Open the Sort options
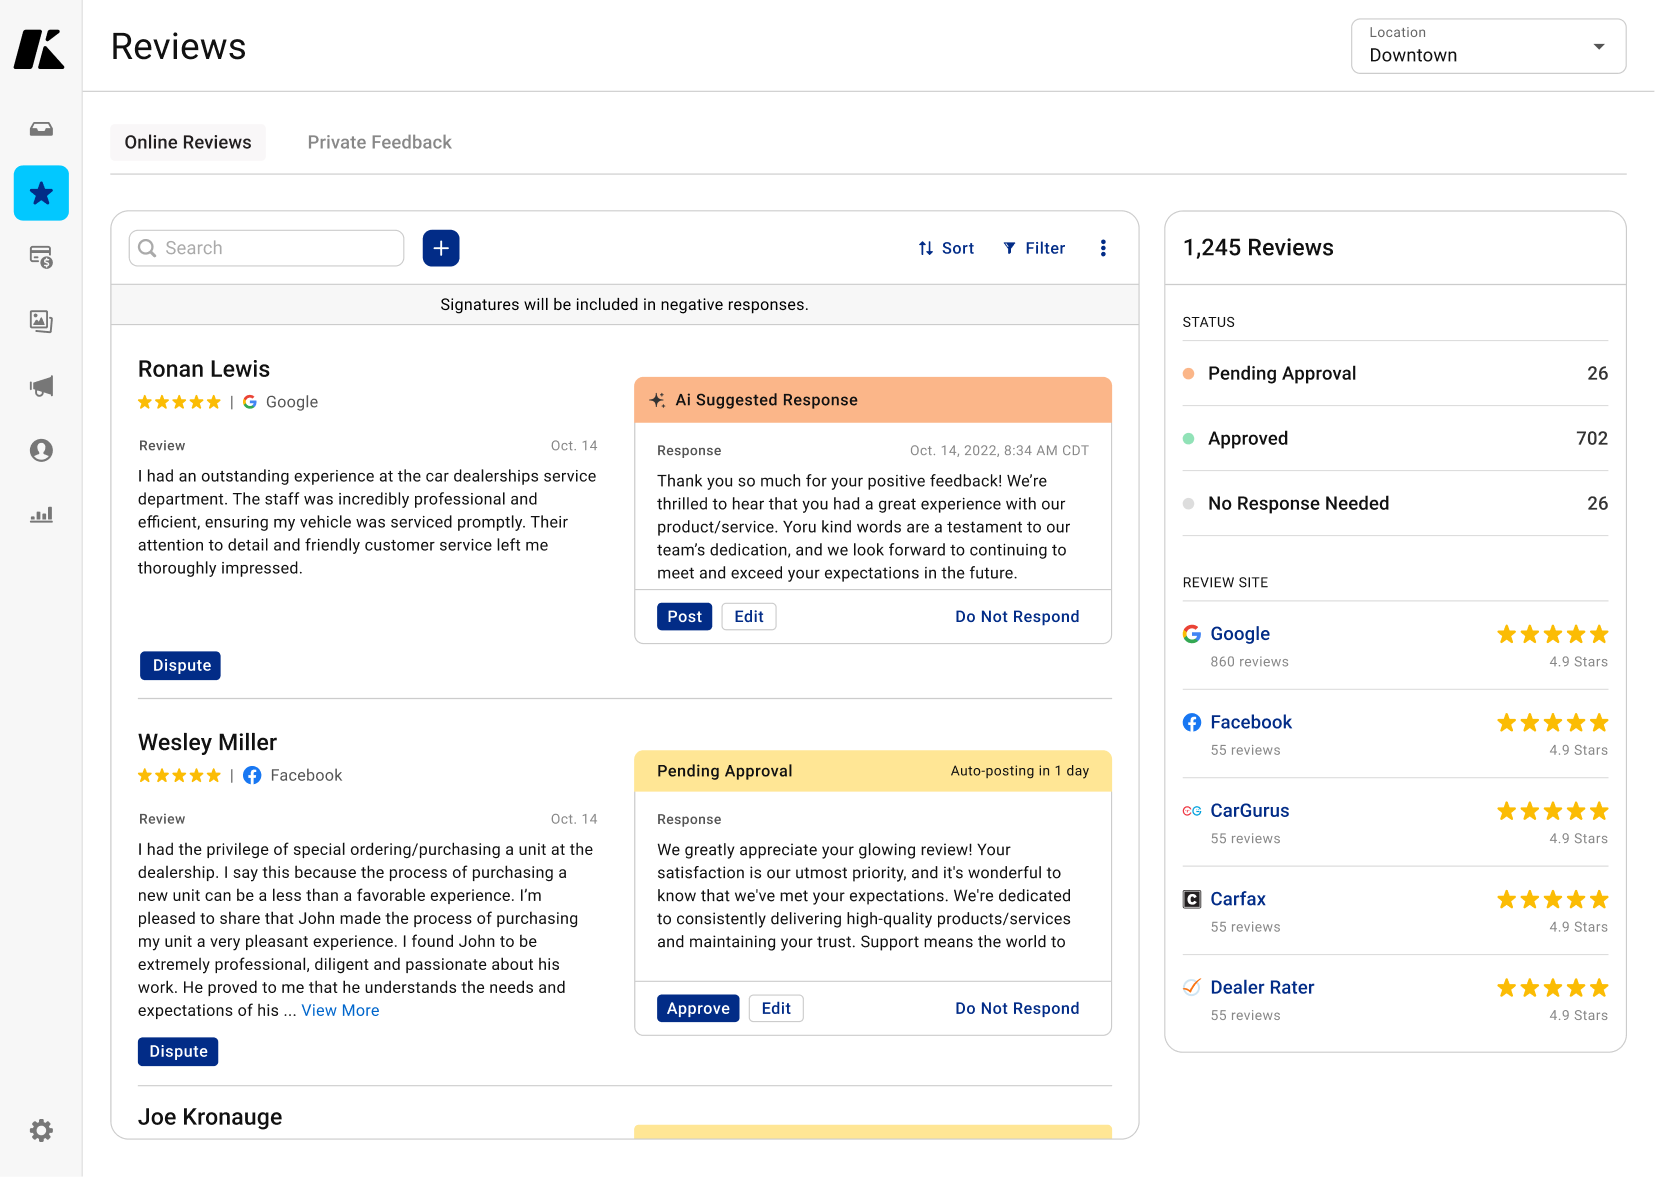The height and width of the screenshot is (1177, 1655). pyautogui.click(x=946, y=248)
